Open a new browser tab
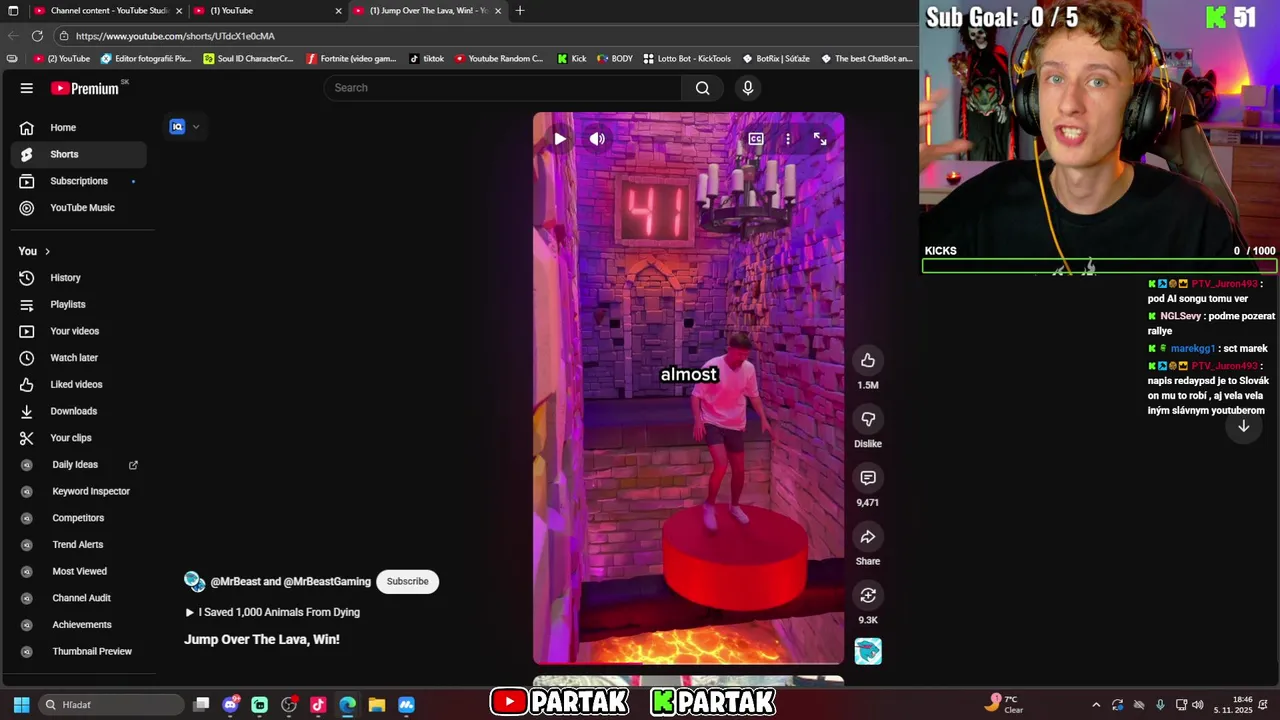 pos(520,11)
